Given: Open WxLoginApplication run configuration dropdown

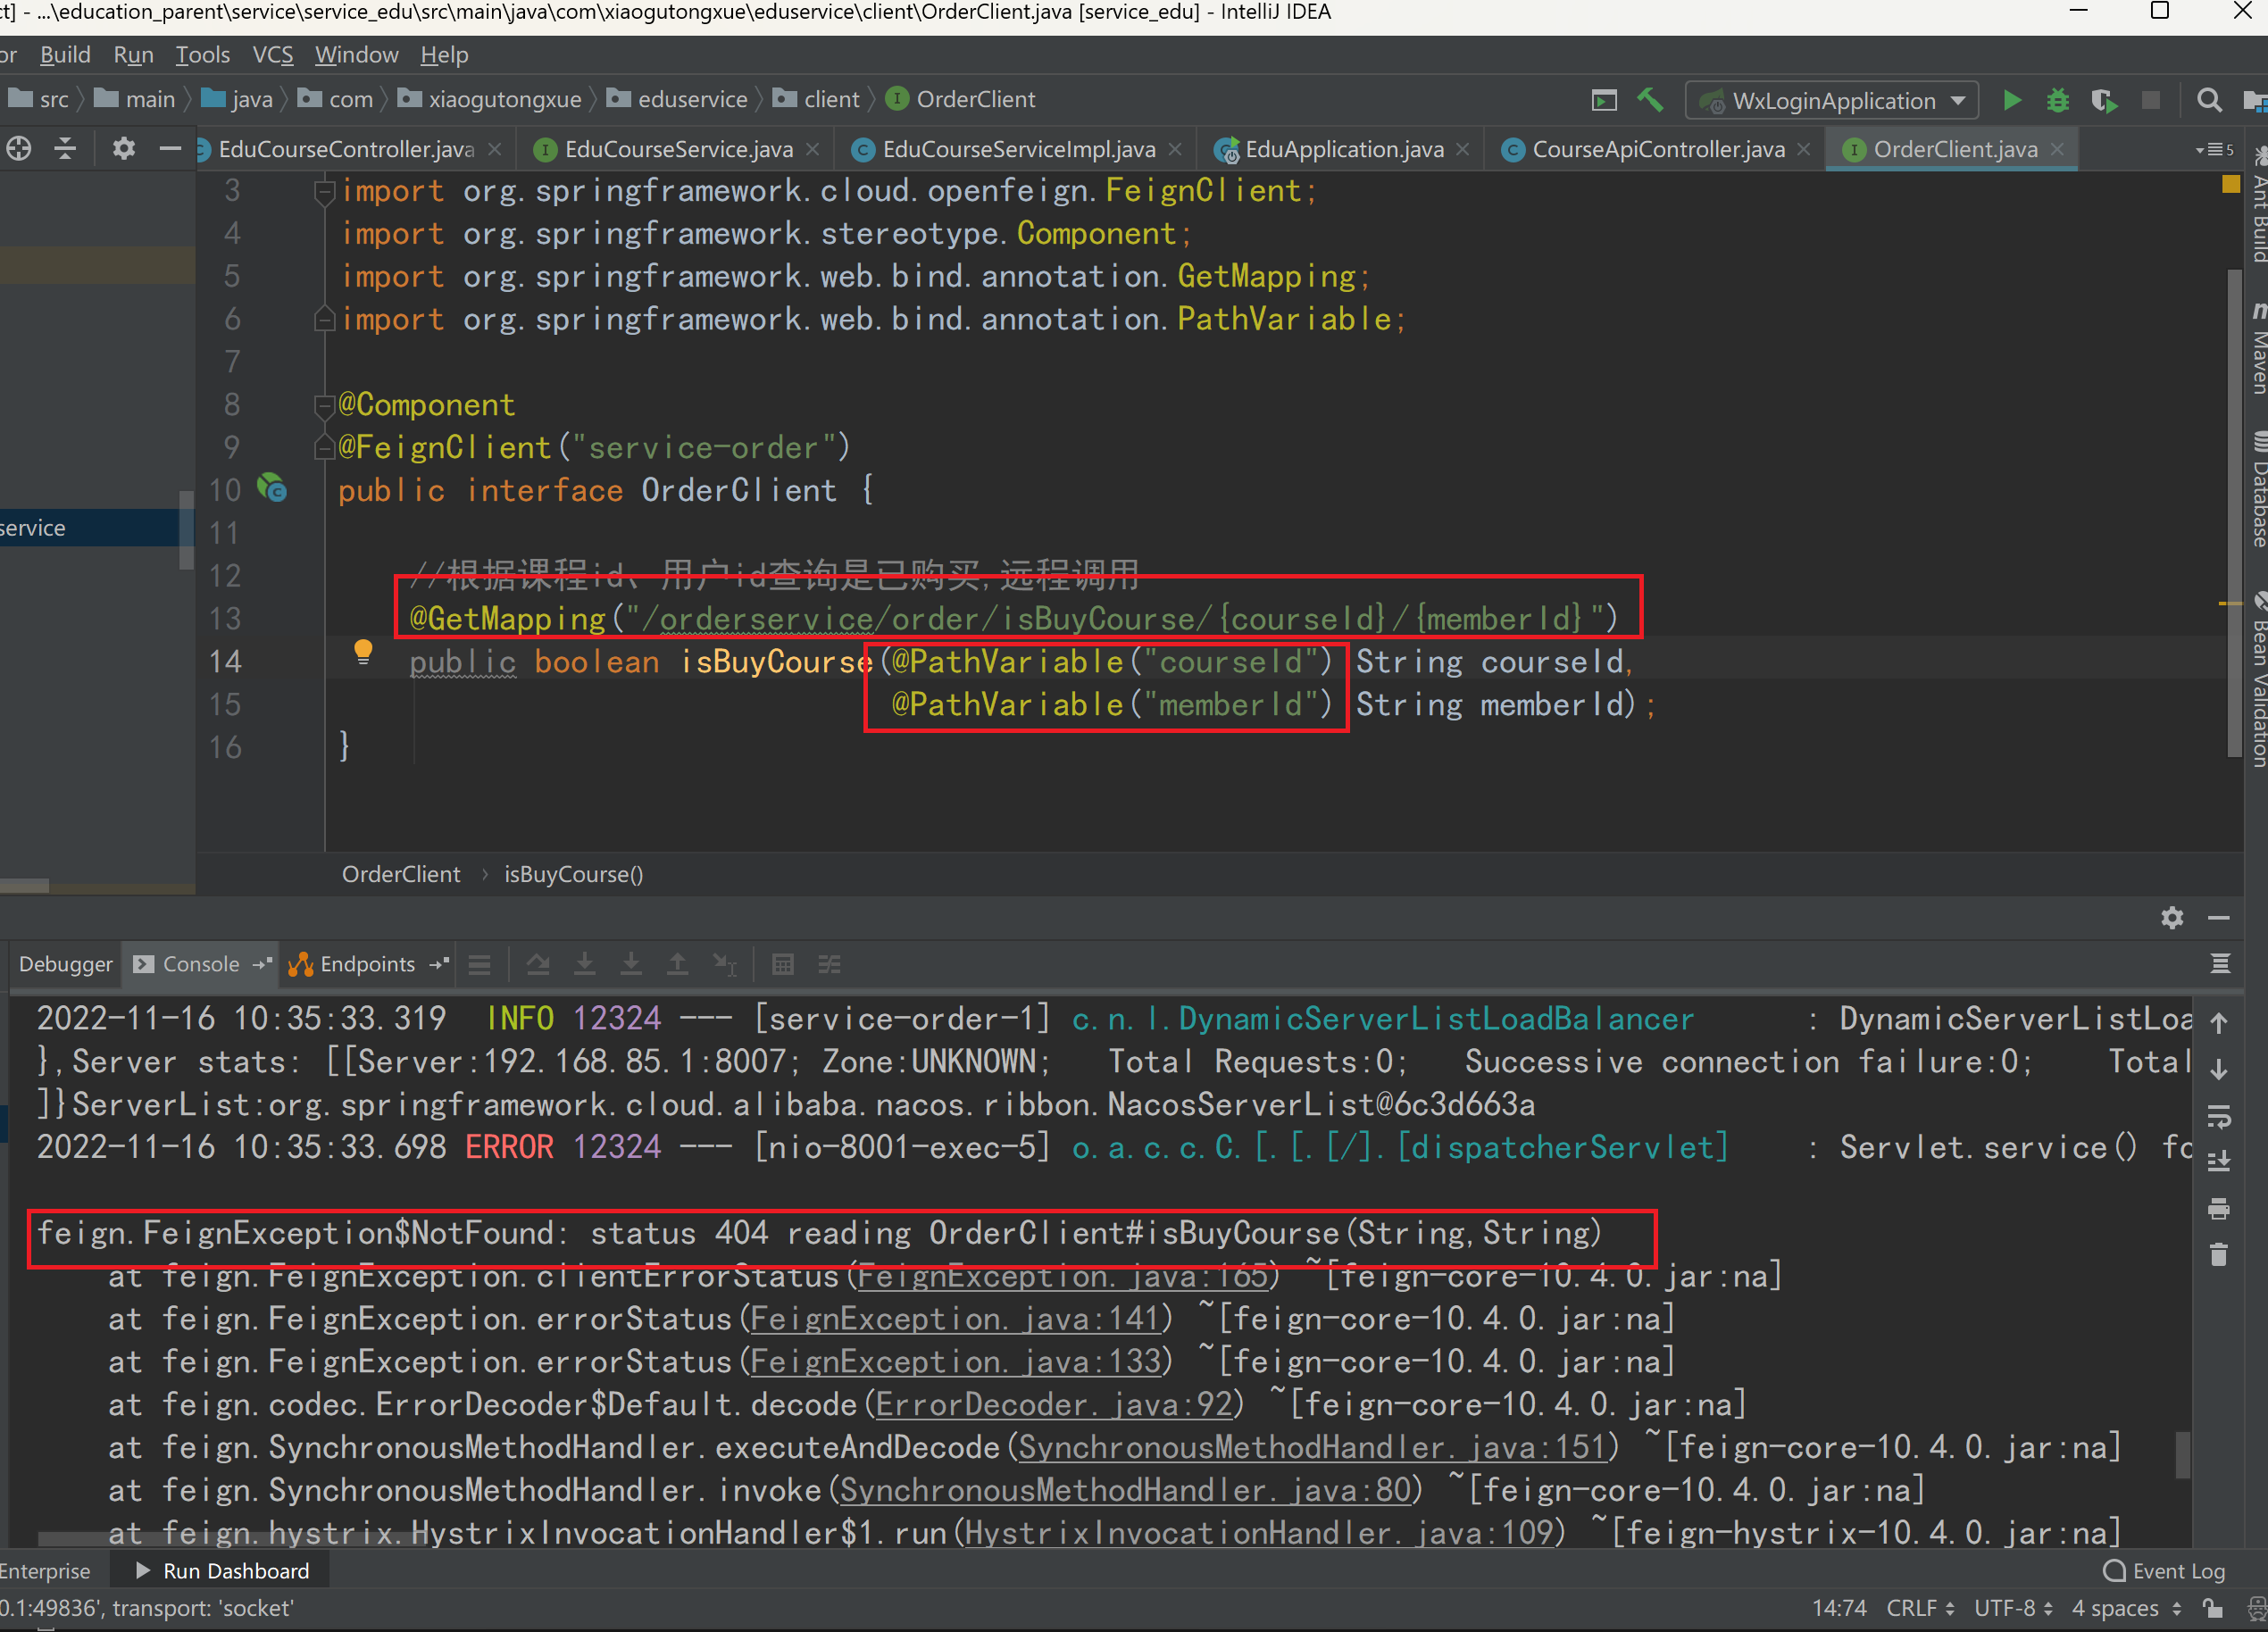Looking at the screenshot, I should point(1832,100).
